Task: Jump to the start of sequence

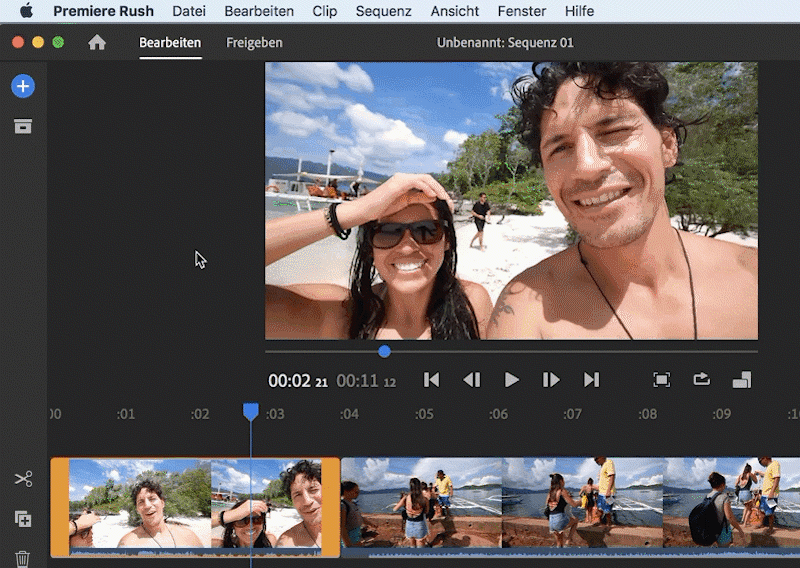Action: 431,380
